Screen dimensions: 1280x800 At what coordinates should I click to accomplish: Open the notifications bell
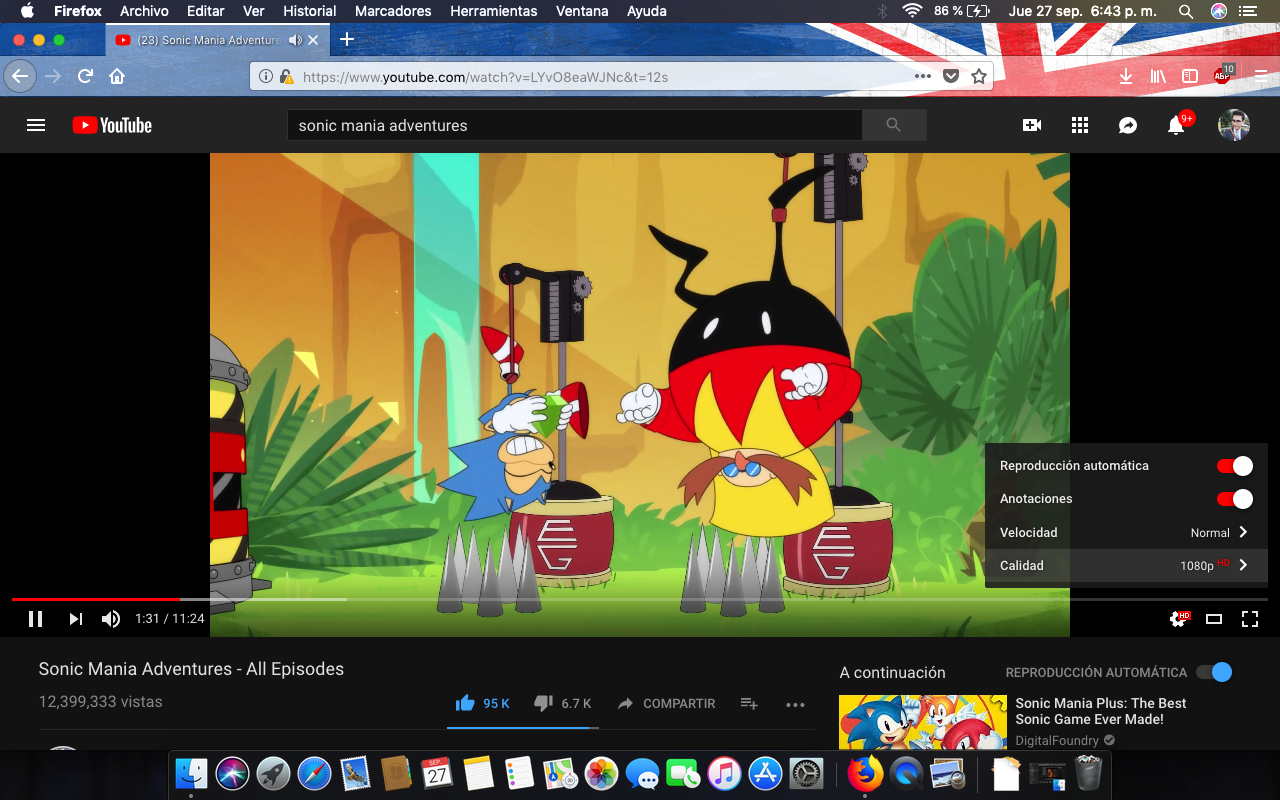[x=1177, y=125]
